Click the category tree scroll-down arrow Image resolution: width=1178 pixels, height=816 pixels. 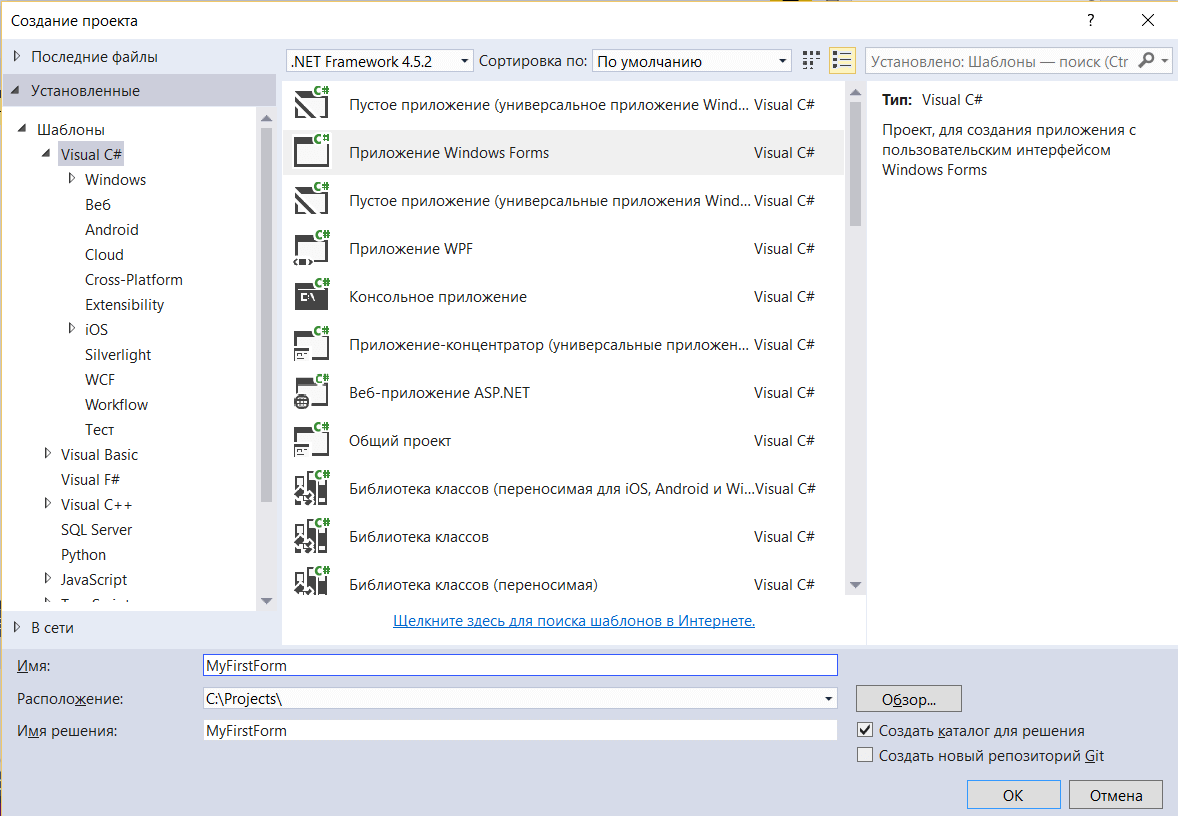[266, 600]
